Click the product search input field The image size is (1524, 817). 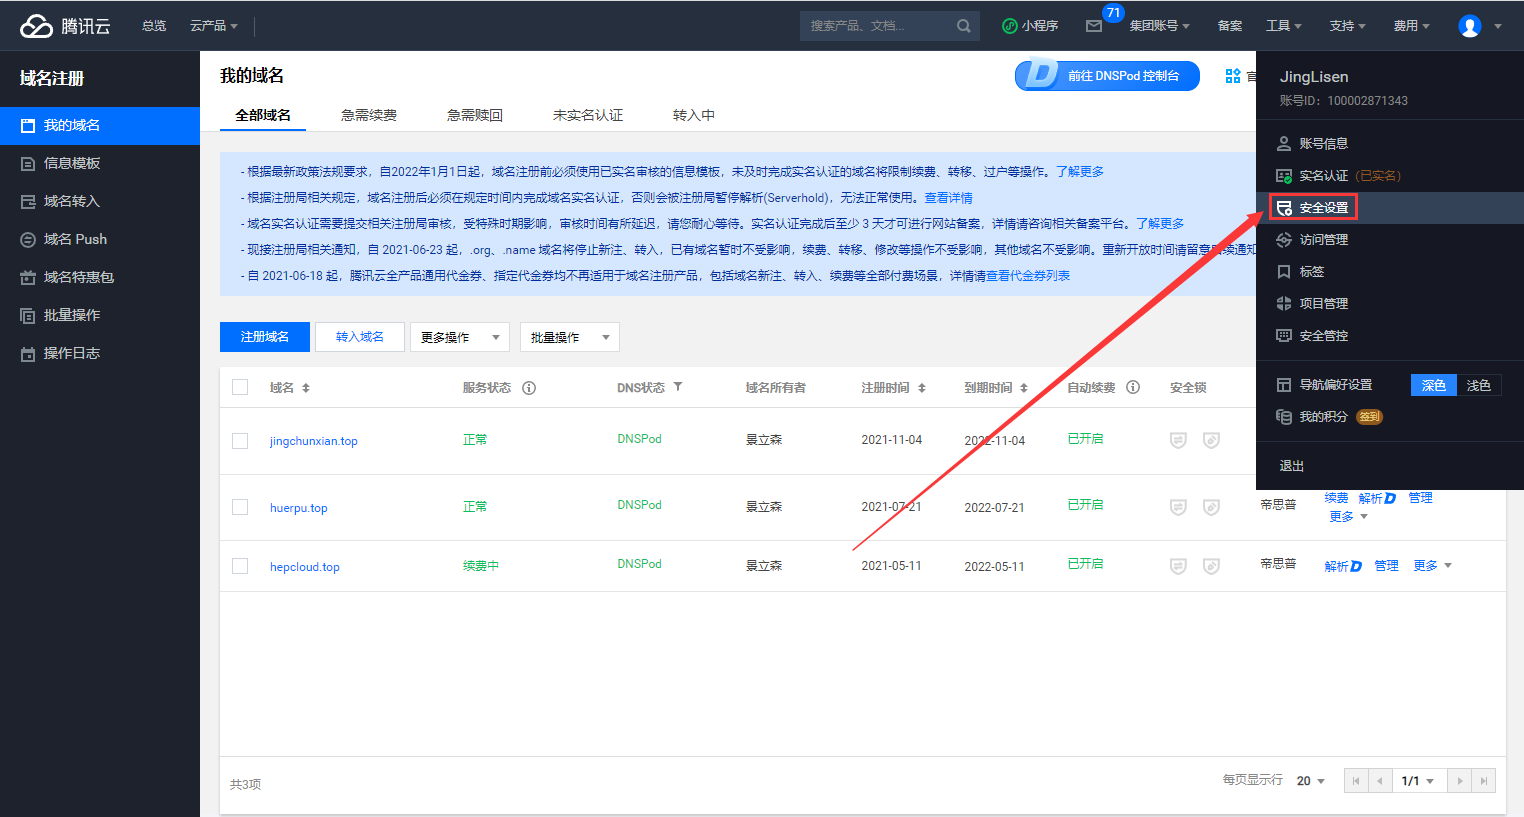point(875,26)
